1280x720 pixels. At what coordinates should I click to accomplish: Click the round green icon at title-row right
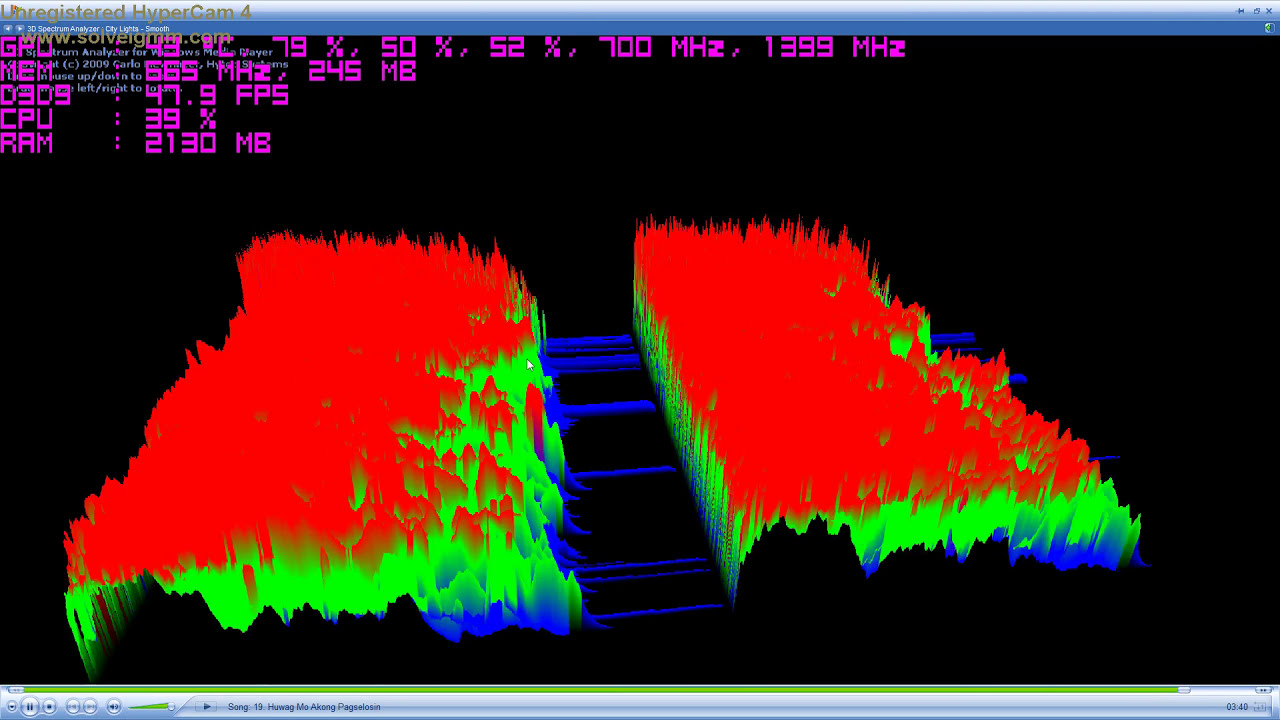point(1270,28)
